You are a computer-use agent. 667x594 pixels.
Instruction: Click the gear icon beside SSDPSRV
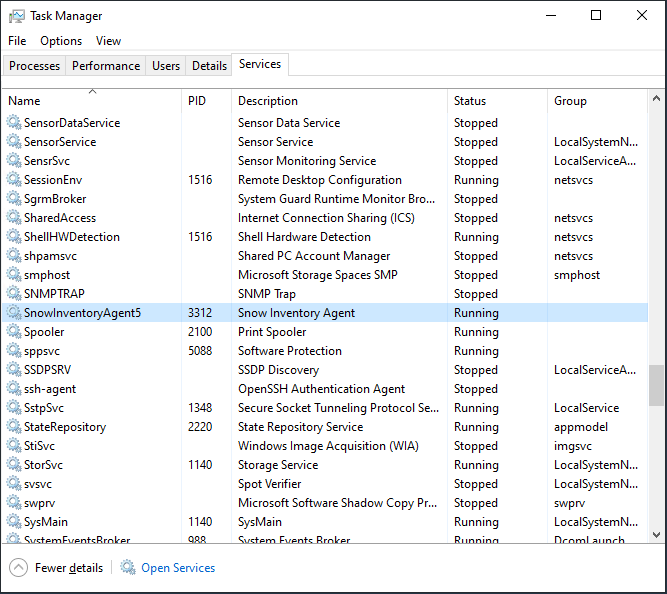14,370
